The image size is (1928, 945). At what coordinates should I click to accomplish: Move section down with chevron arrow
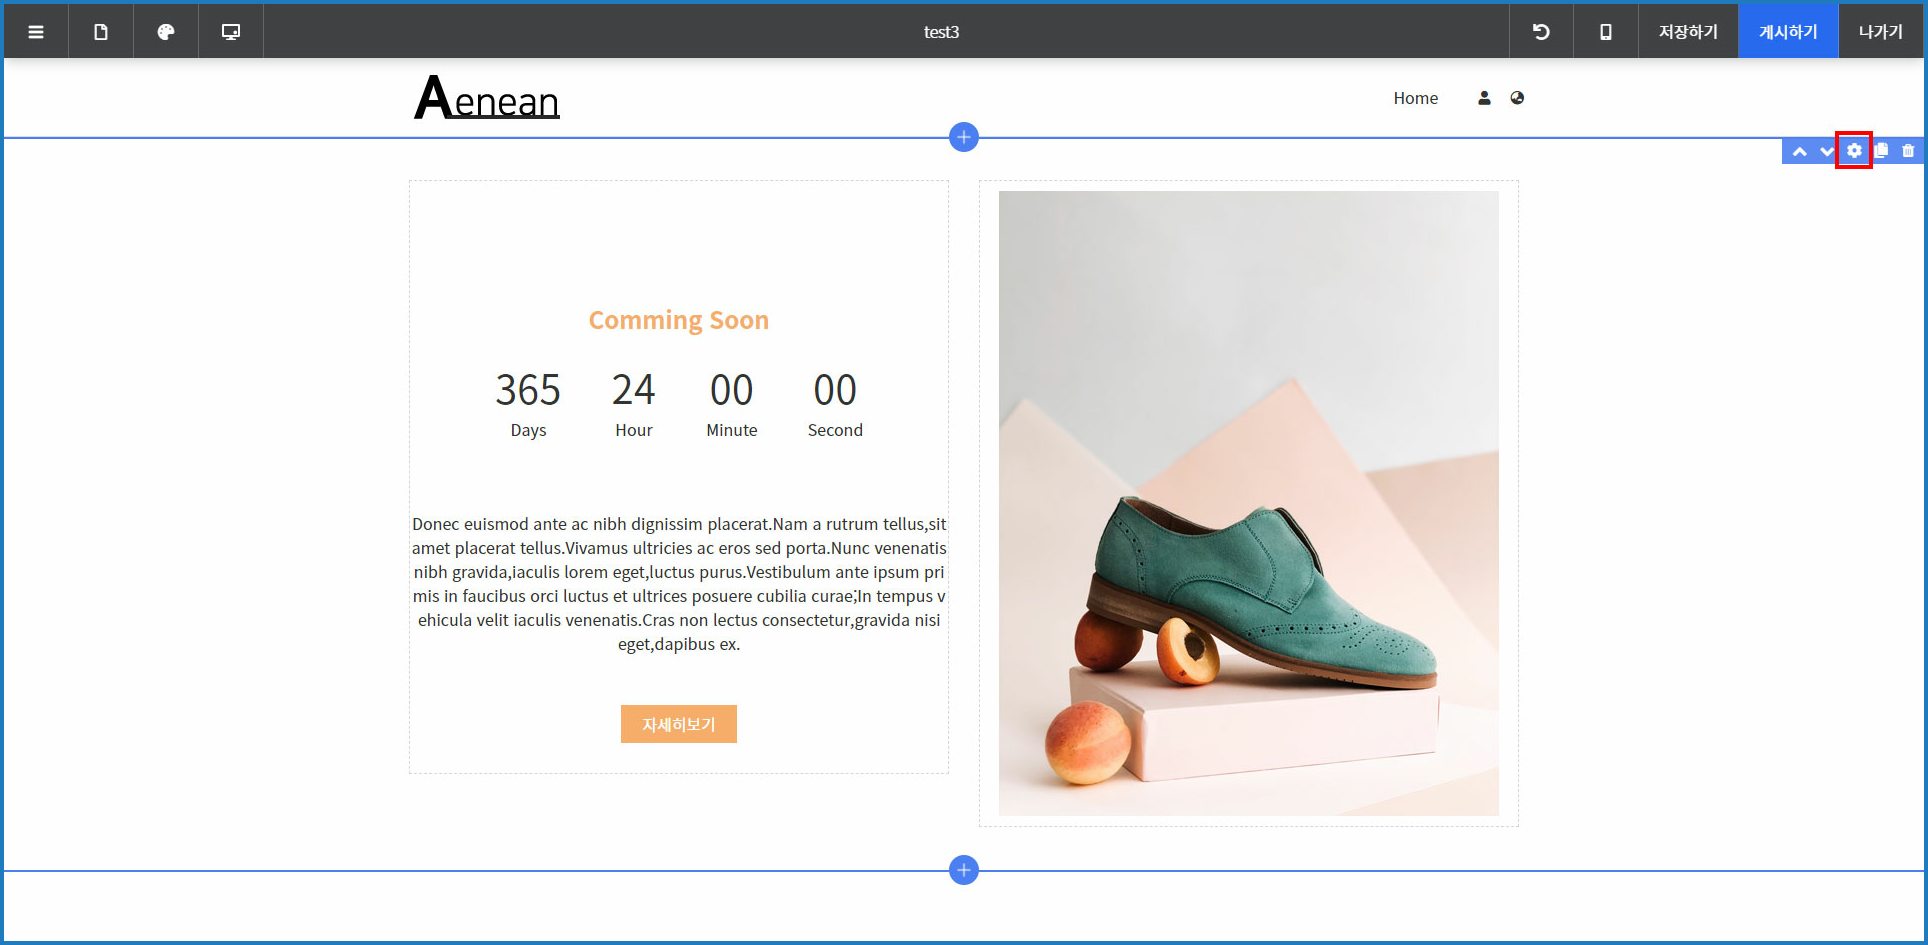point(1826,151)
